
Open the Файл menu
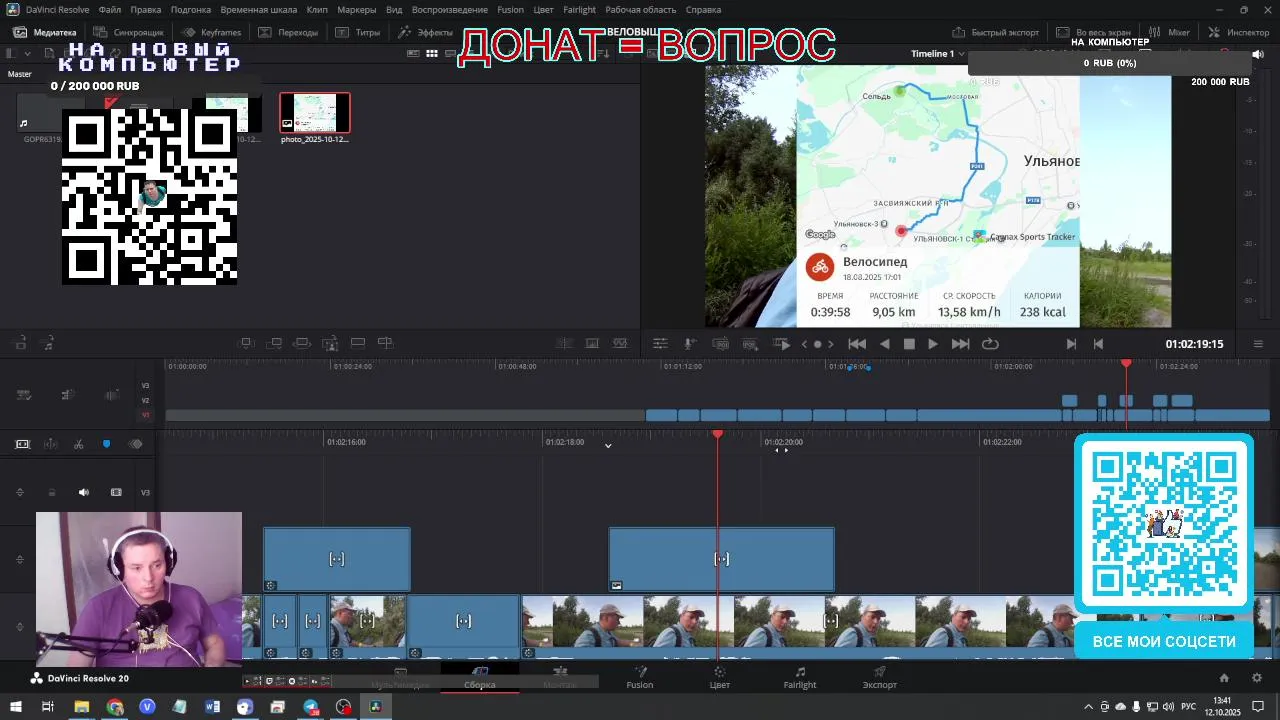pyautogui.click(x=110, y=9)
